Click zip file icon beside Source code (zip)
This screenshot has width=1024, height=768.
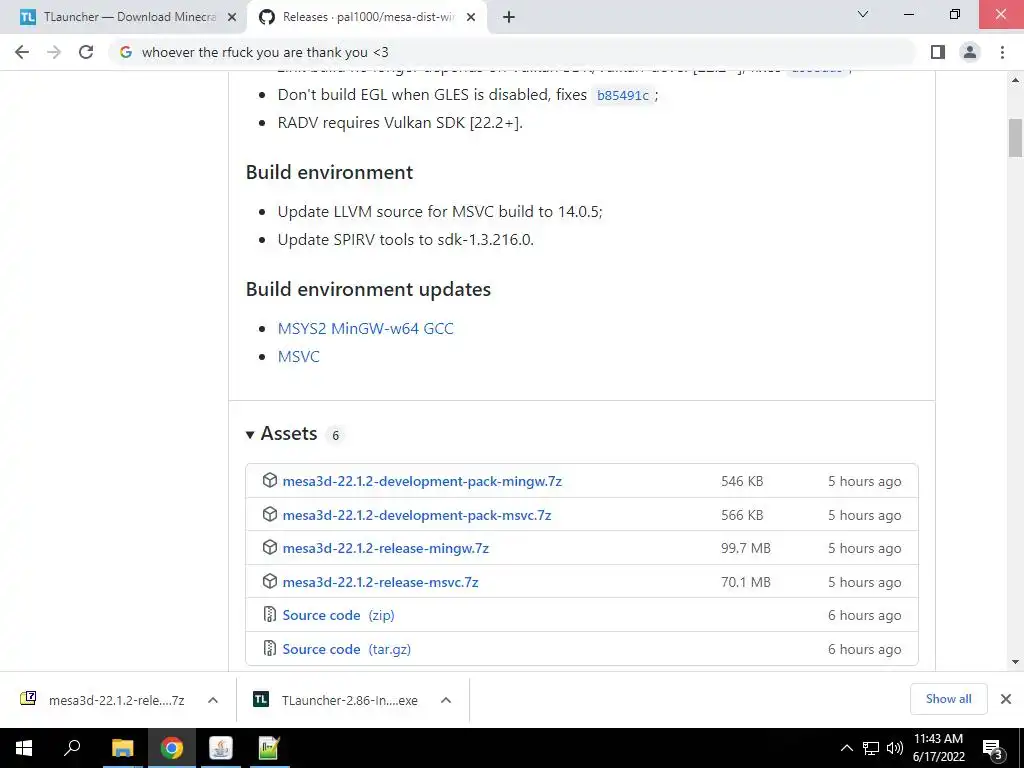click(270, 615)
